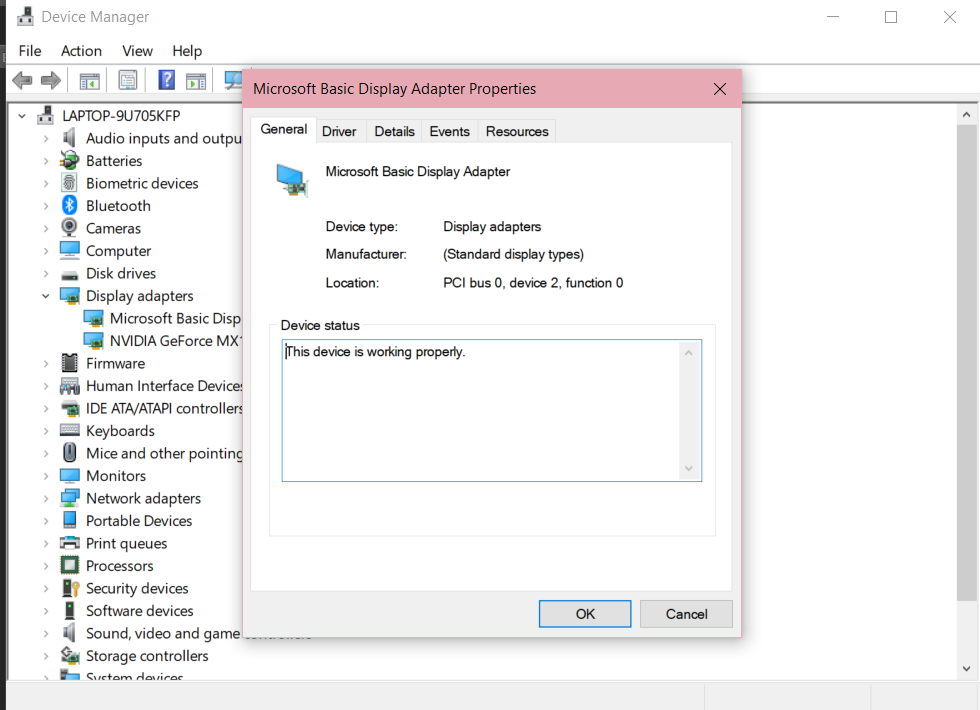Click the Print queues printer icon
Screen dimensions: 980x710
[x=69, y=542]
